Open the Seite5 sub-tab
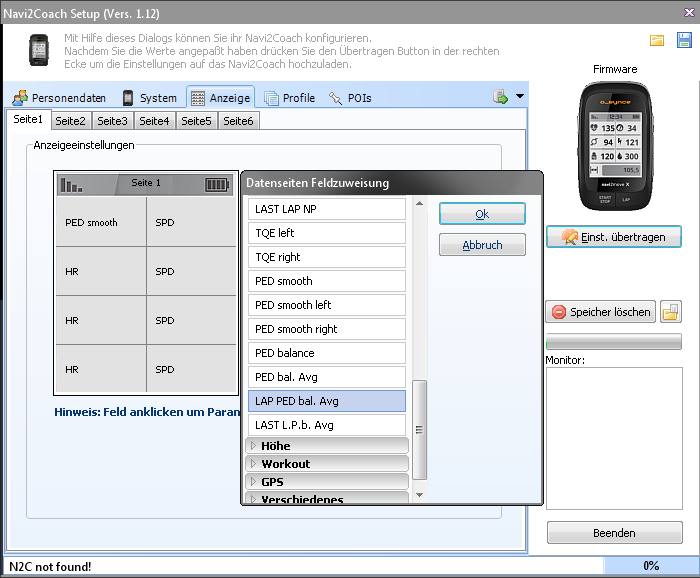700x578 pixels. 196,121
